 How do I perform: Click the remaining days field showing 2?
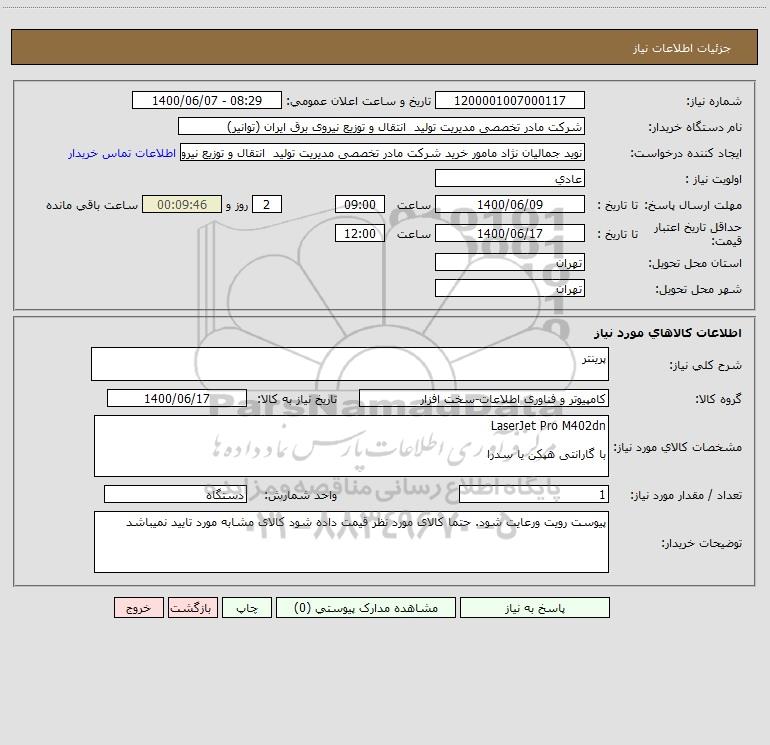[x=267, y=204]
